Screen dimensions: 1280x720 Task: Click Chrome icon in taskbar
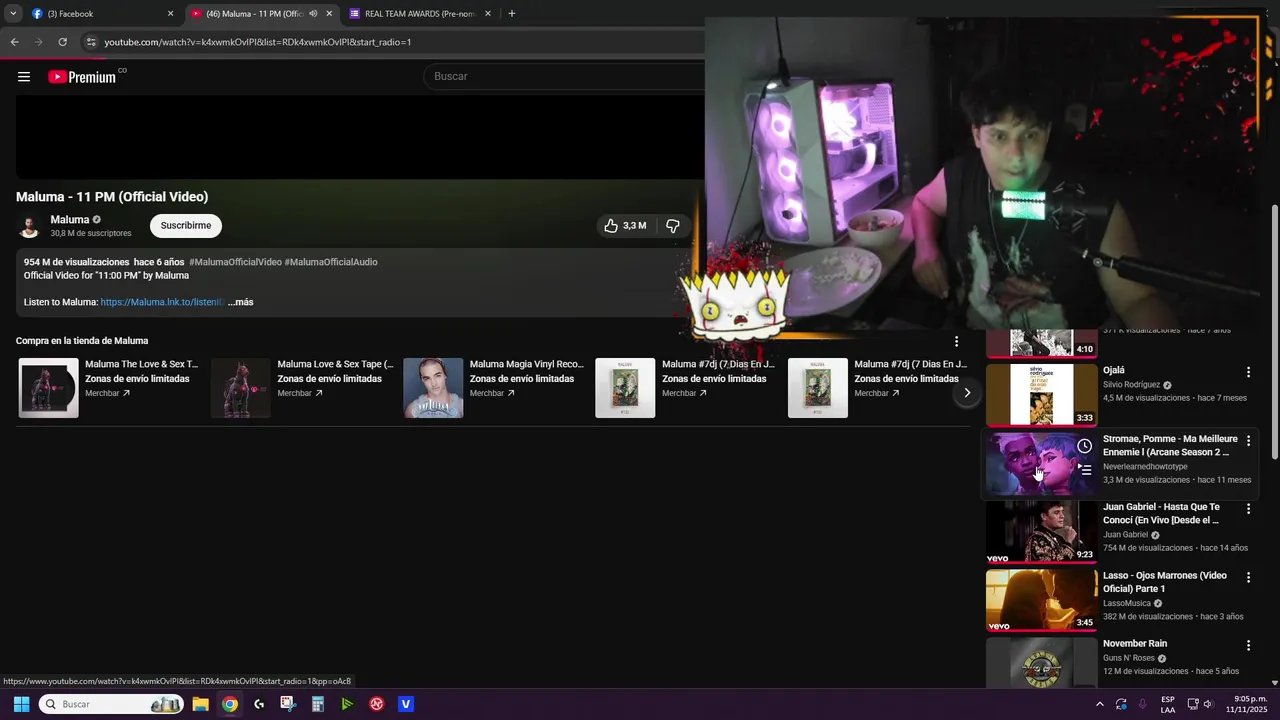[230, 704]
